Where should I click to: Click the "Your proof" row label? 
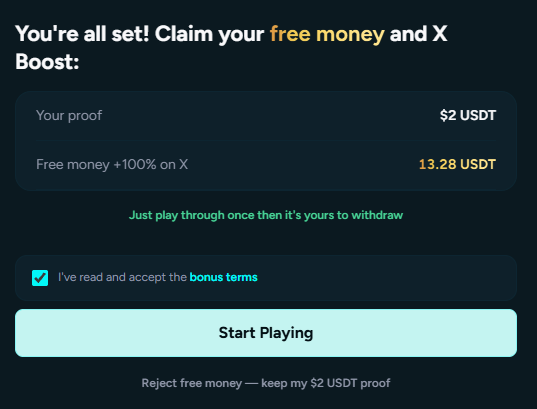pos(69,116)
